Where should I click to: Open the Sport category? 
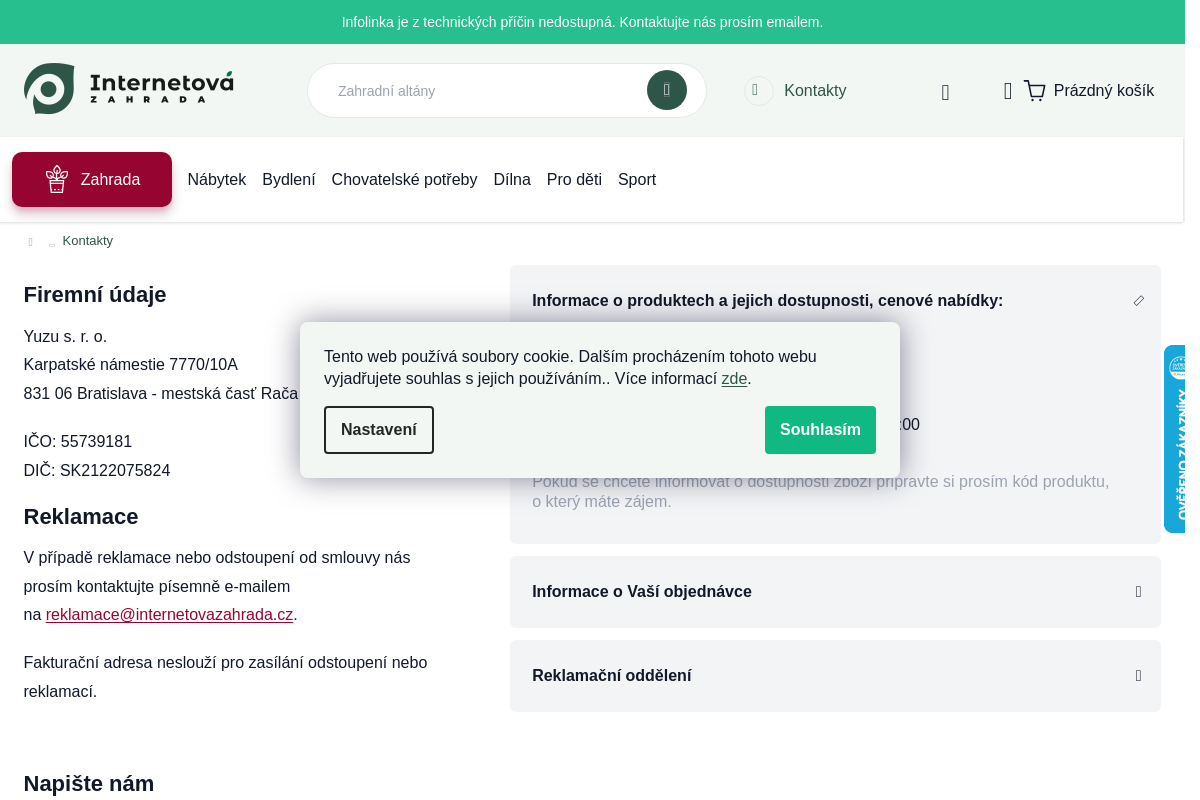(637, 180)
